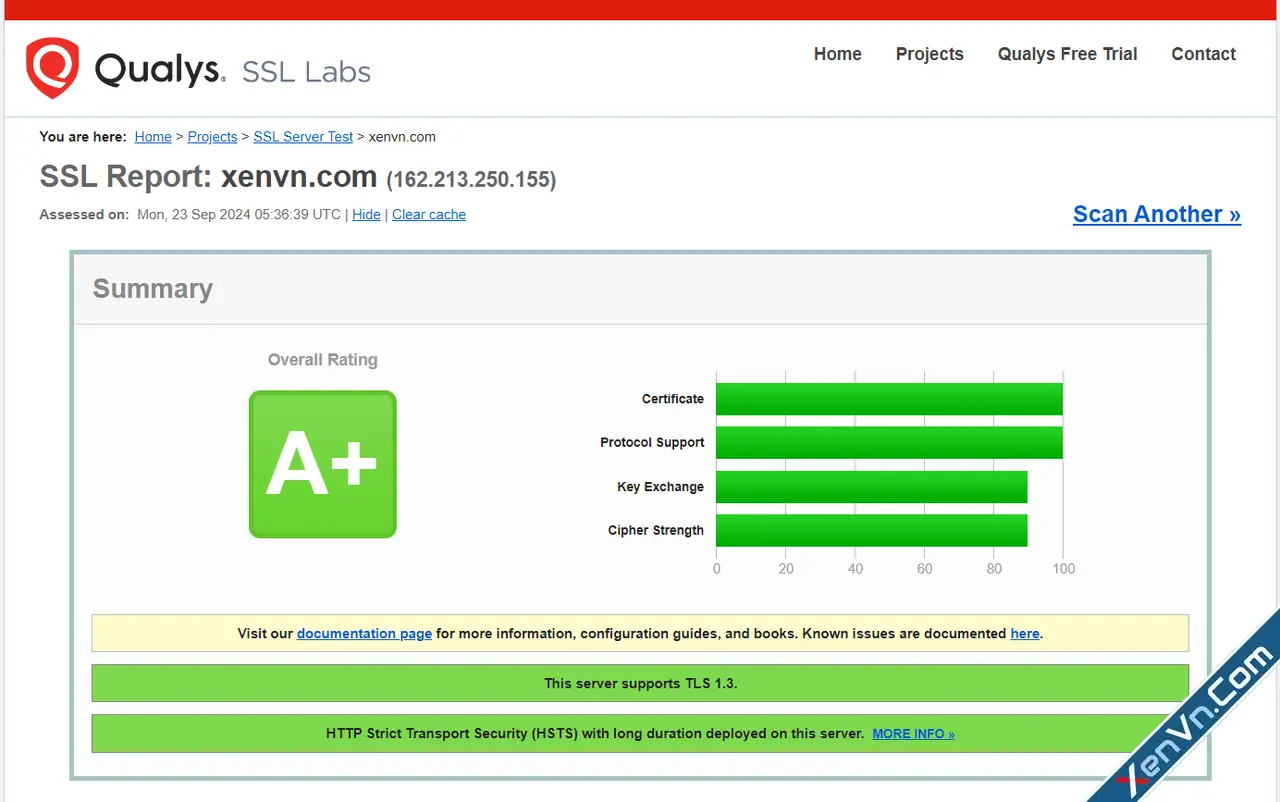Click the A+ overall rating badge

click(x=323, y=464)
